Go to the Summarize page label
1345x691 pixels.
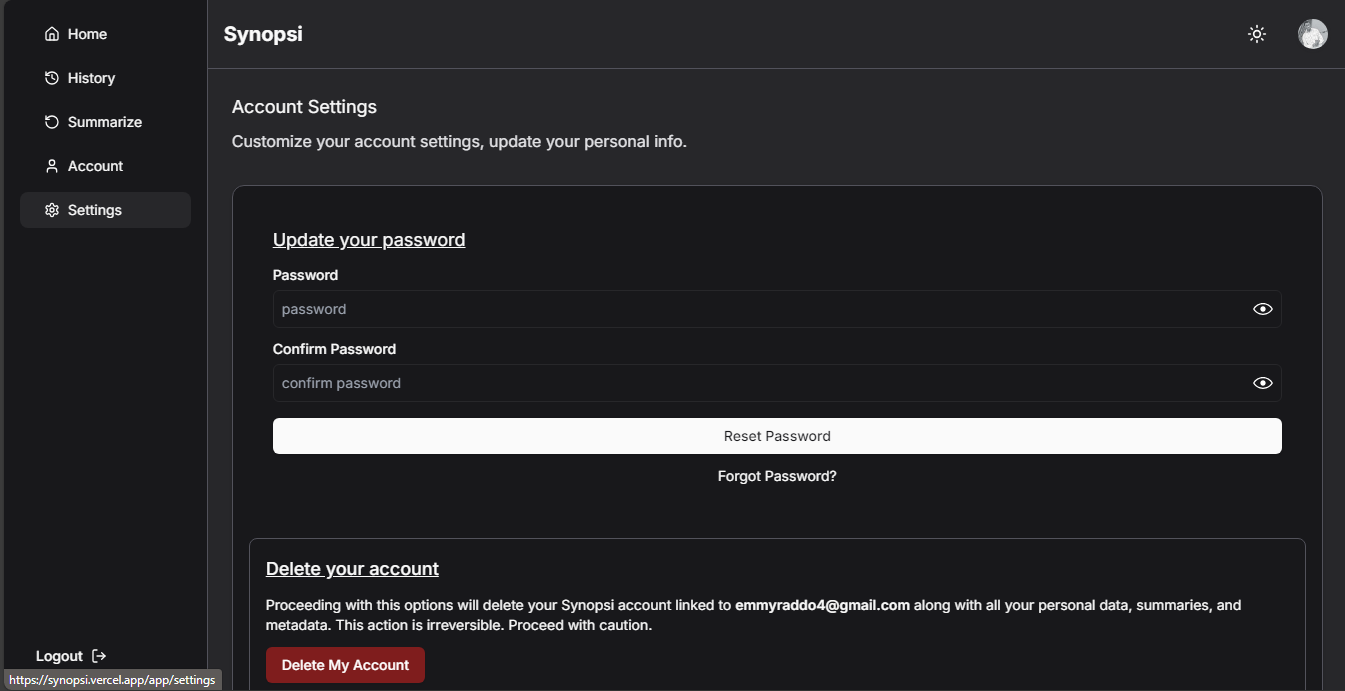pyautogui.click(x=105, y=122)
